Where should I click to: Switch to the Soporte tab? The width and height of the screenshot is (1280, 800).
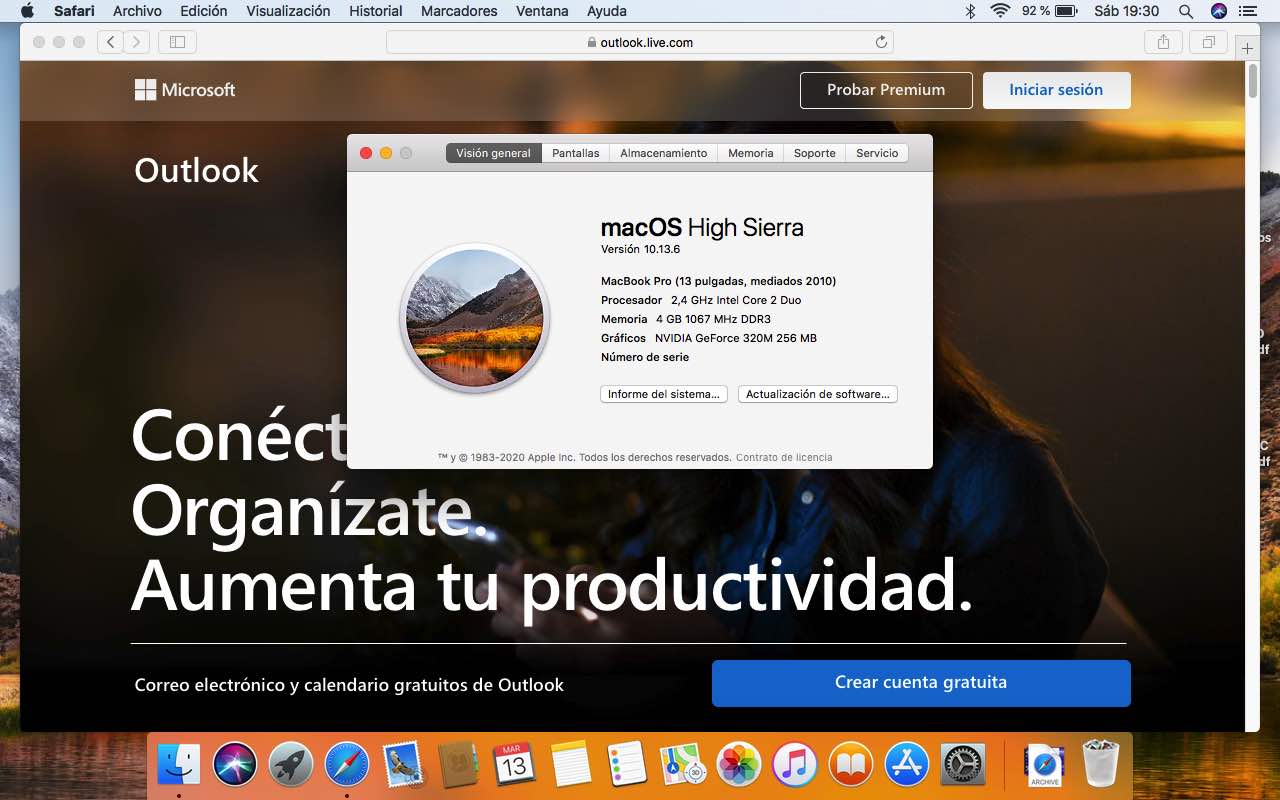tap(815, 153)
